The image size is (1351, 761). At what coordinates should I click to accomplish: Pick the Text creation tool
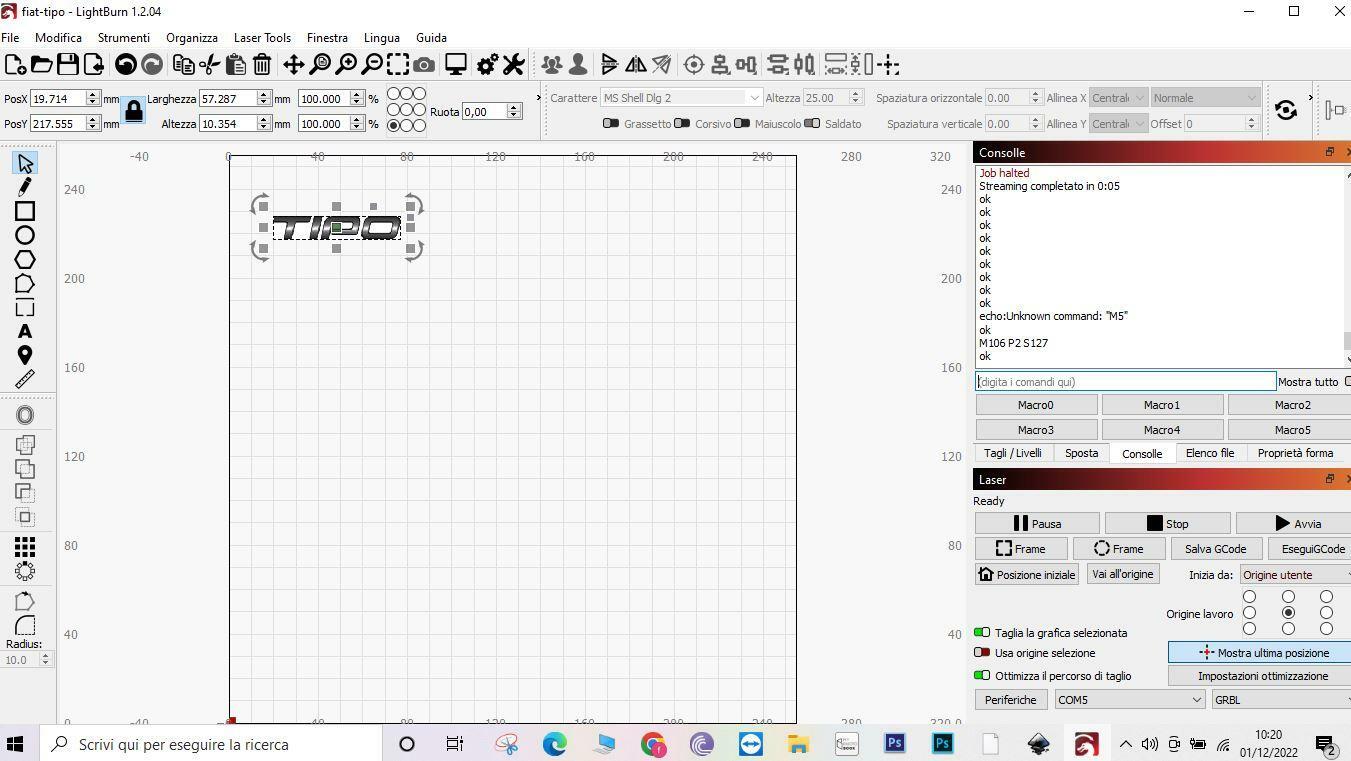25,332
